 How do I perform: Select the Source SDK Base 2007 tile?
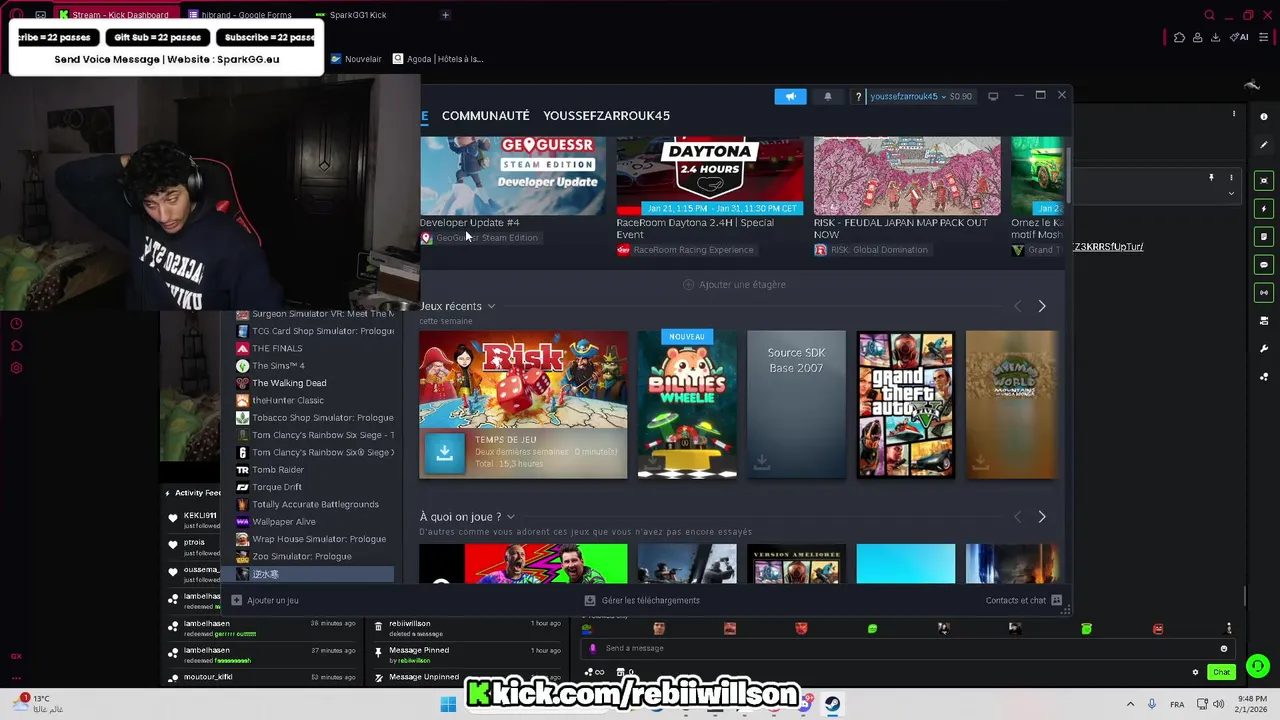796,404
